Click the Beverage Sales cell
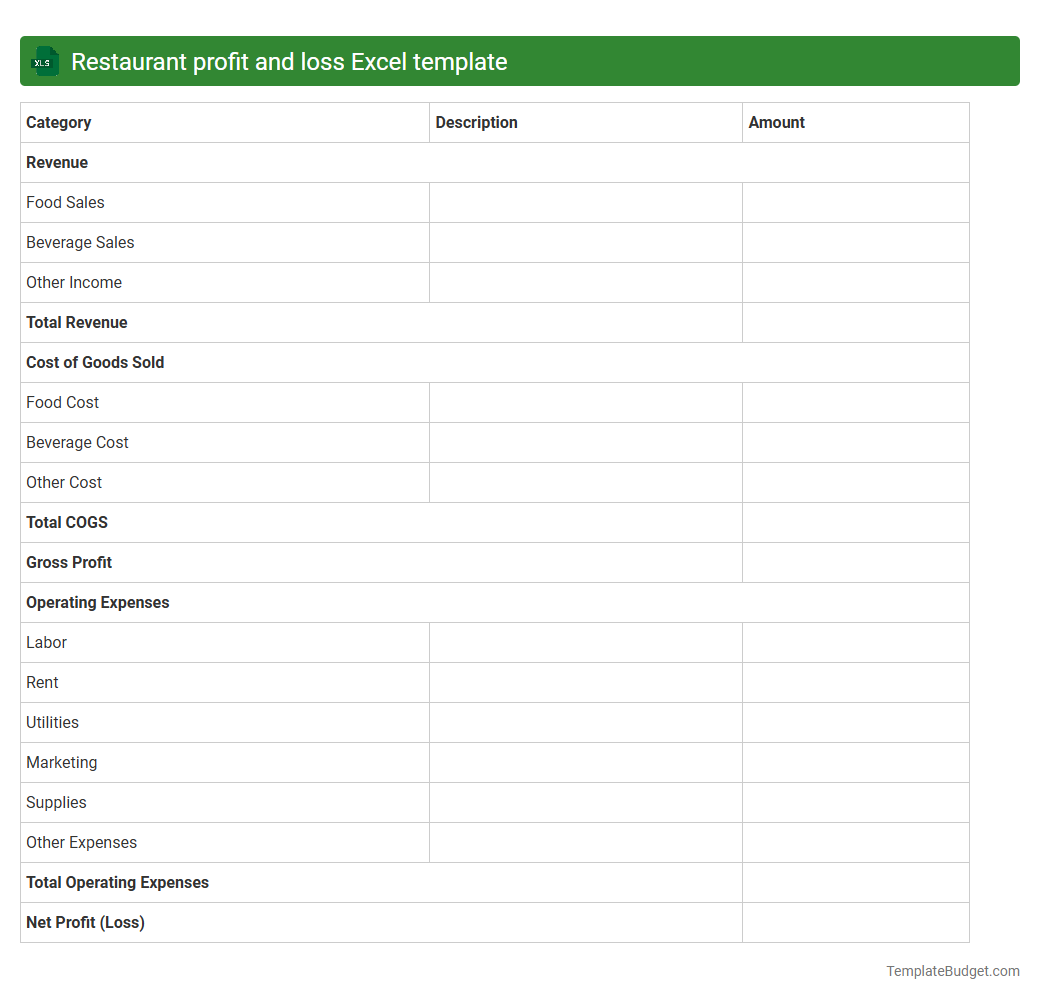 click(80, 242)
